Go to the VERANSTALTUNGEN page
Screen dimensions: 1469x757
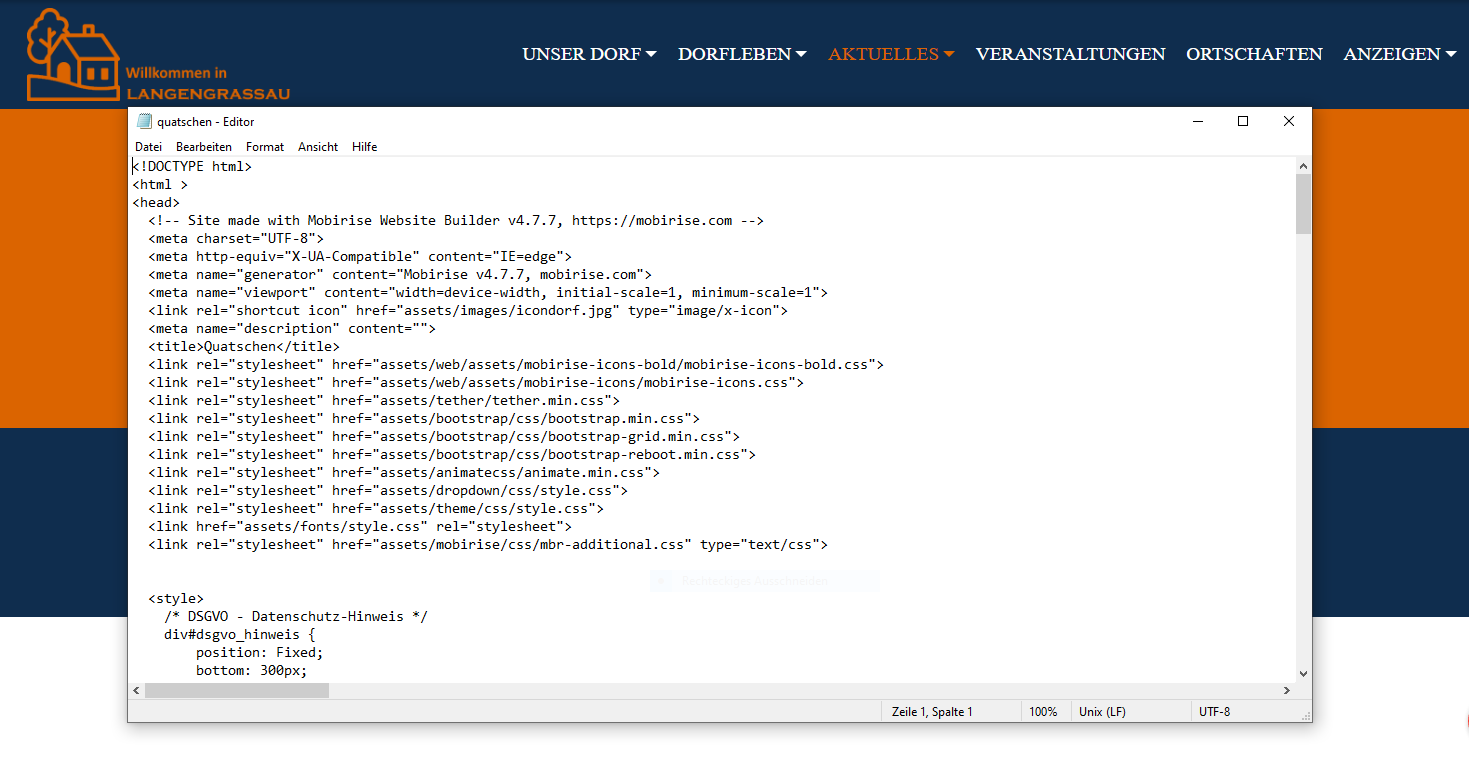tap(1070, 54)
